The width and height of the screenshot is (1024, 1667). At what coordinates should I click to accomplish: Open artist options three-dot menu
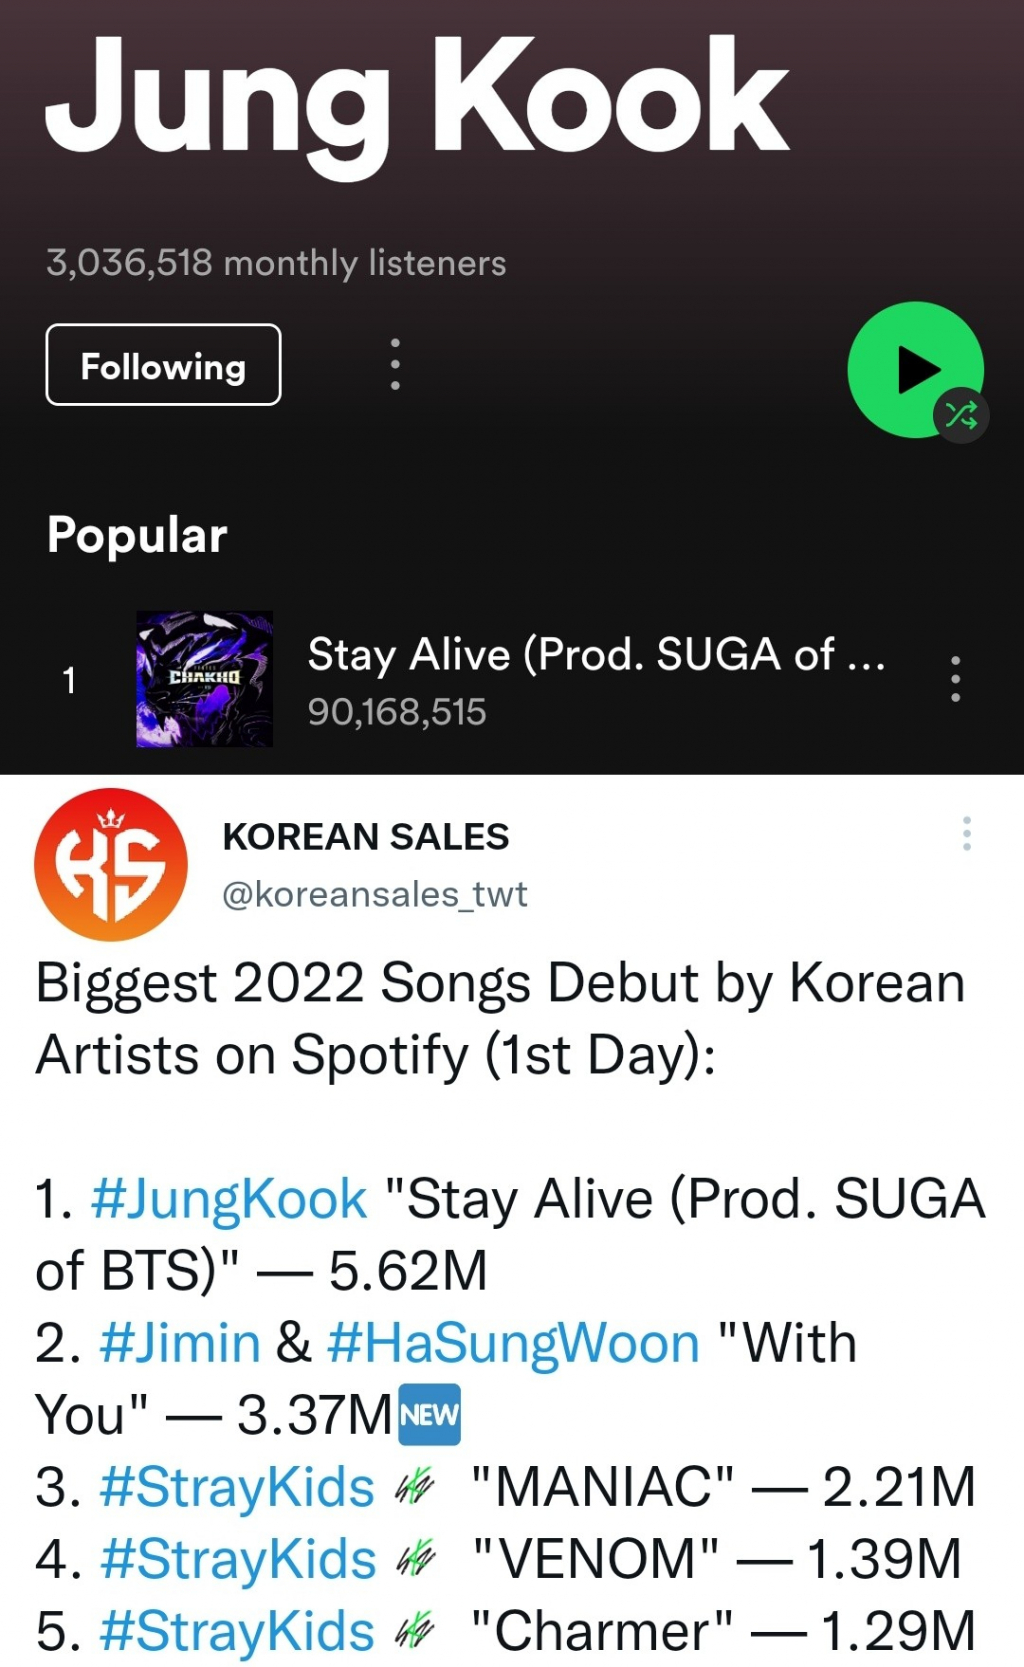tap(395, 364)
